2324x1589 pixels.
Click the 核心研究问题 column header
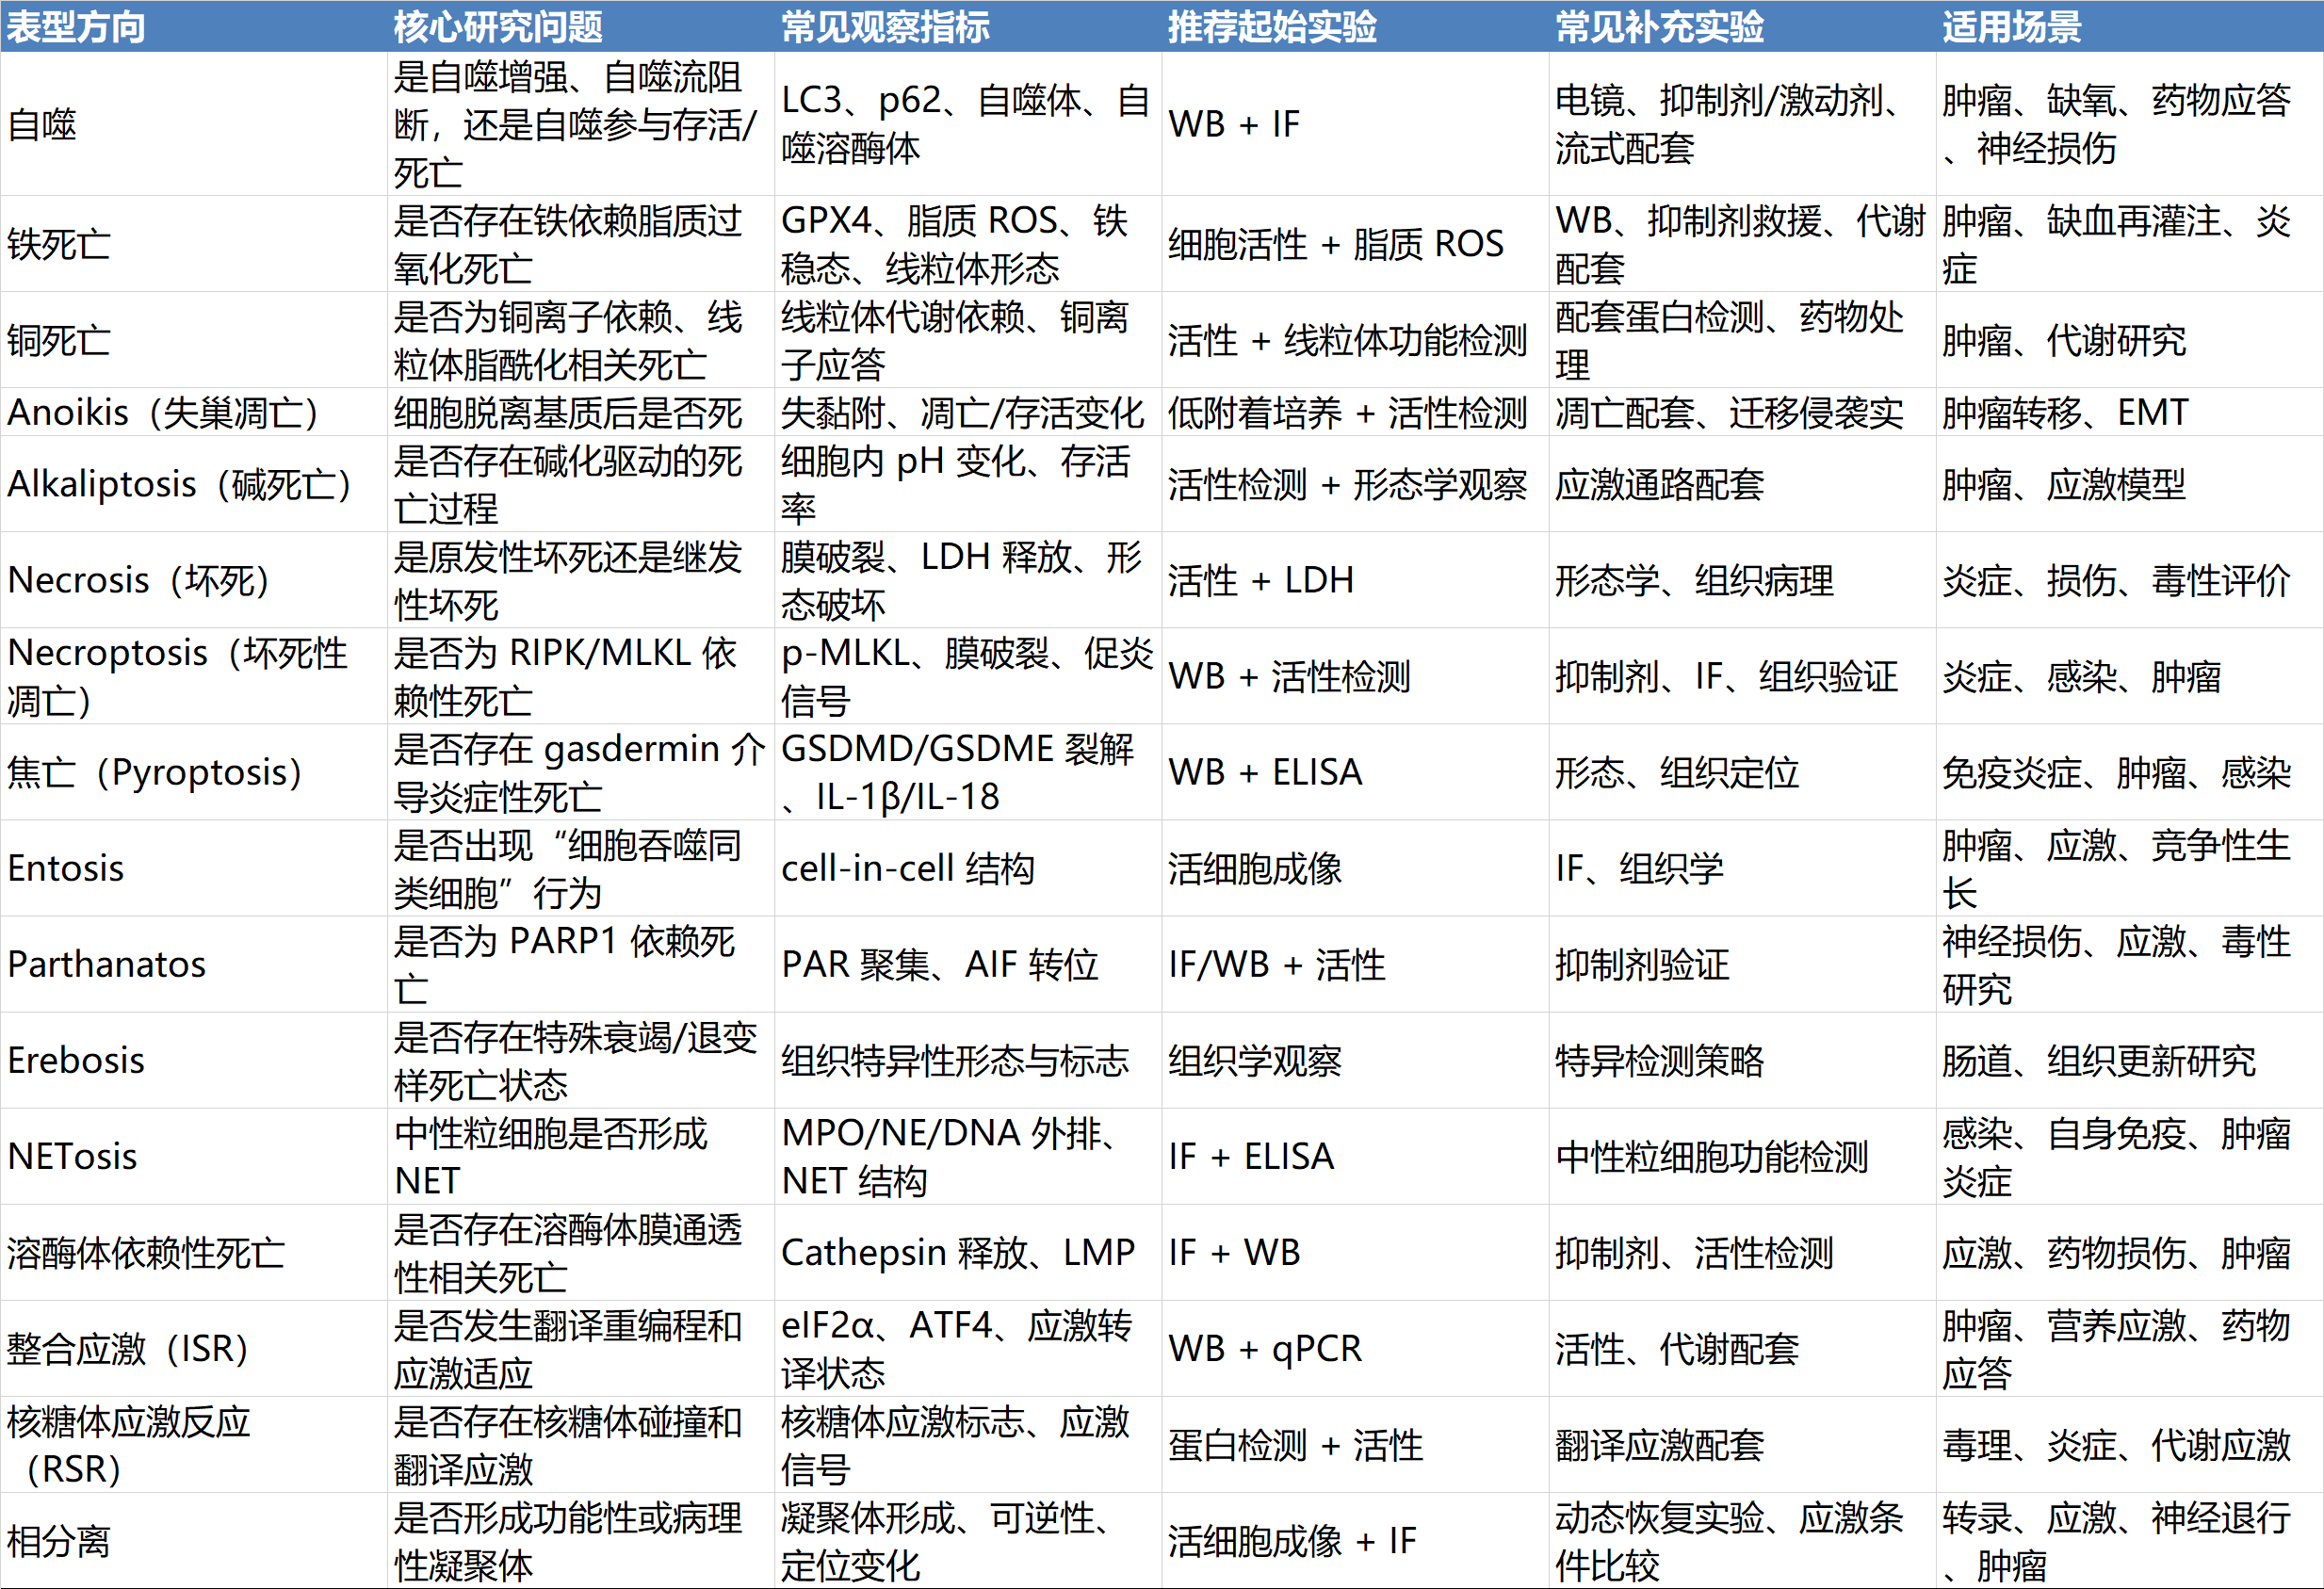497,26
